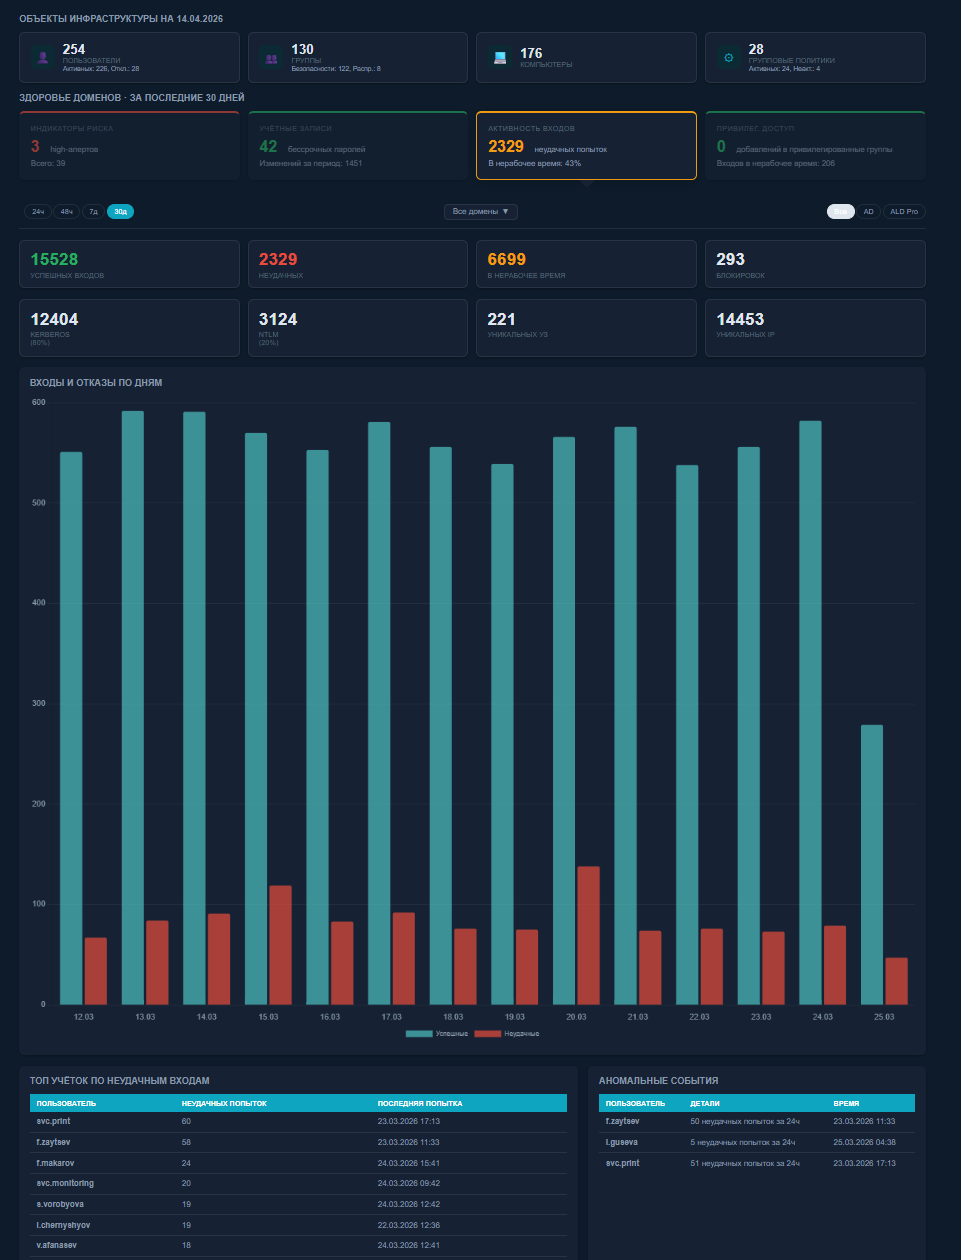Toggle the Неудачные legend swatch
The width and height of the screenshot is (961, 1260).
click(x=488, y=1034)
